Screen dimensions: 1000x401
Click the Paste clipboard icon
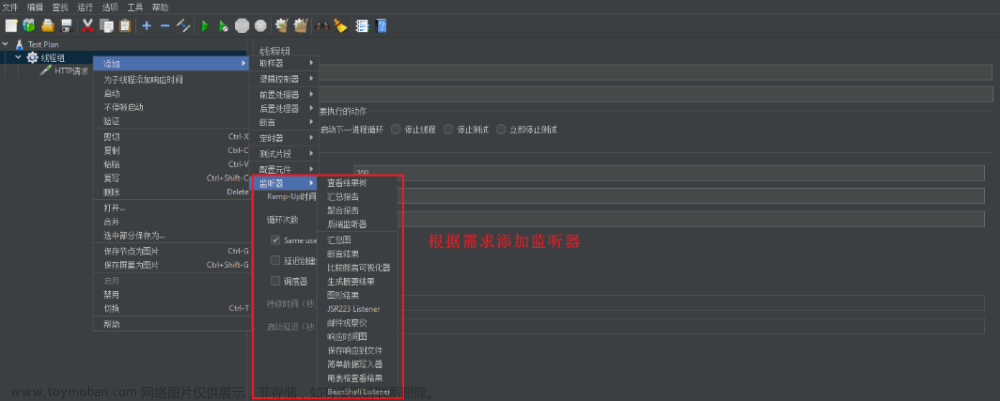125,26
